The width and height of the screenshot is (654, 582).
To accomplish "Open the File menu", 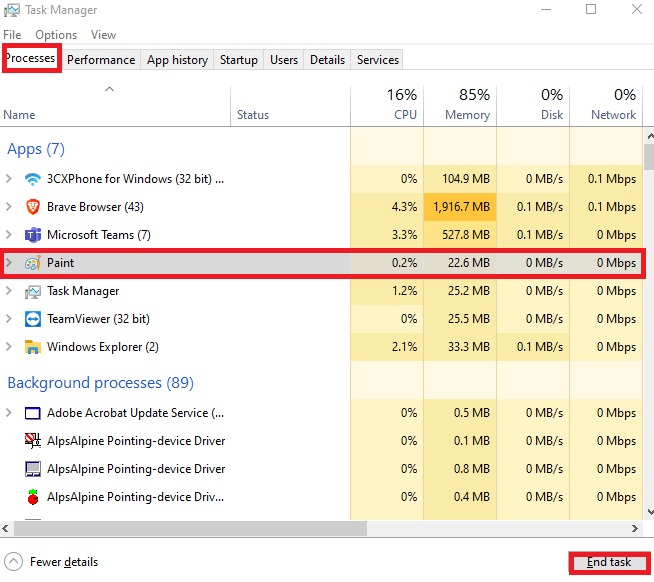I will [x=12, y=35].
